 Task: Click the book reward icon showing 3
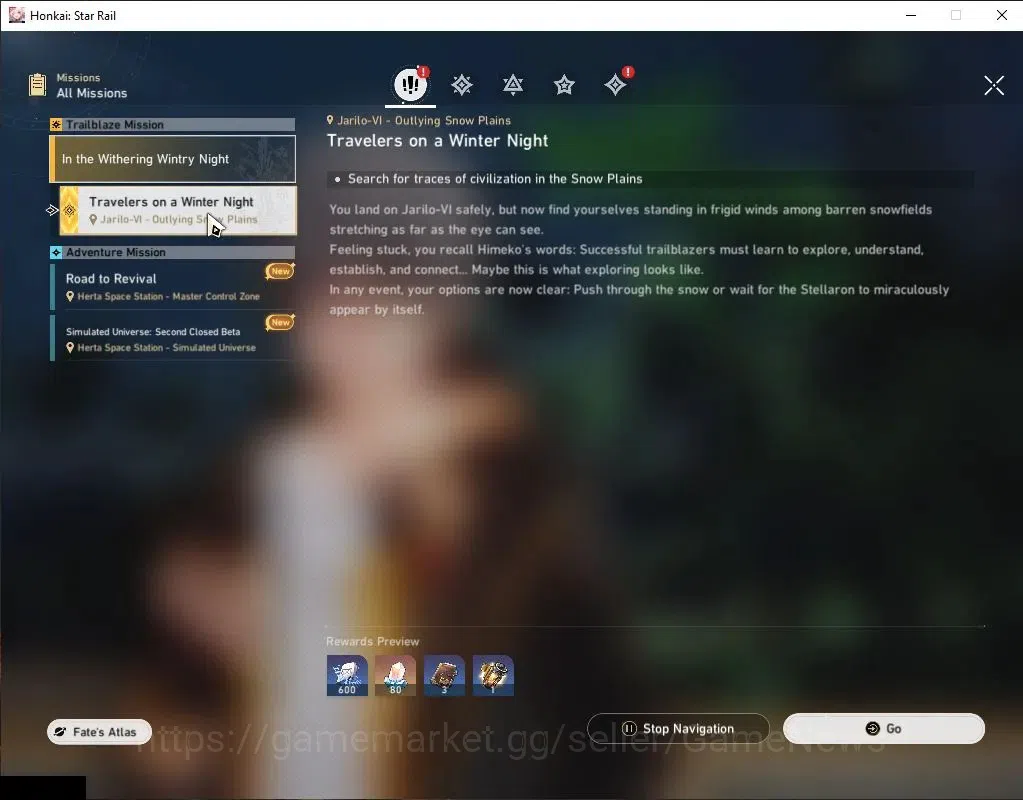pos(444,675)
